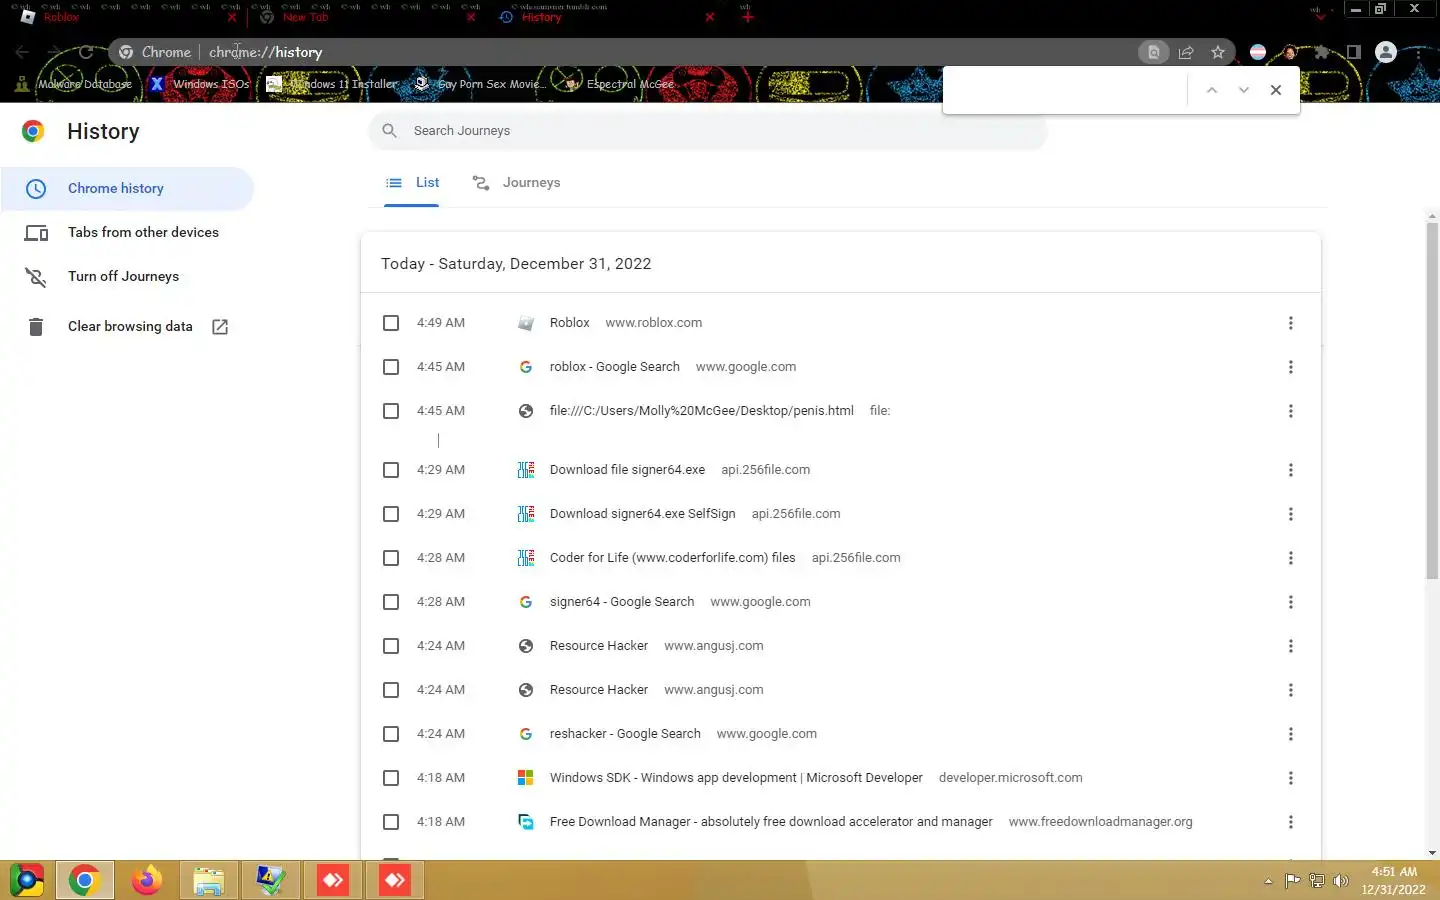Open a new tab with the plus button
This screenshot has width=1440, height=900.
coord(747,17)
